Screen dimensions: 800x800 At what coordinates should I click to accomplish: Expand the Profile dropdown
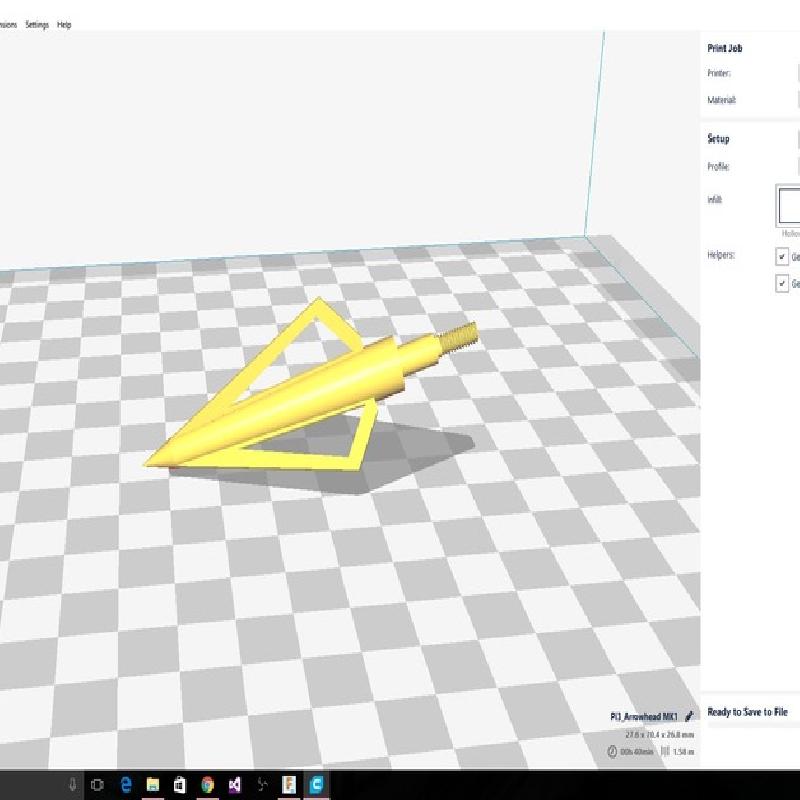[797, 167]
